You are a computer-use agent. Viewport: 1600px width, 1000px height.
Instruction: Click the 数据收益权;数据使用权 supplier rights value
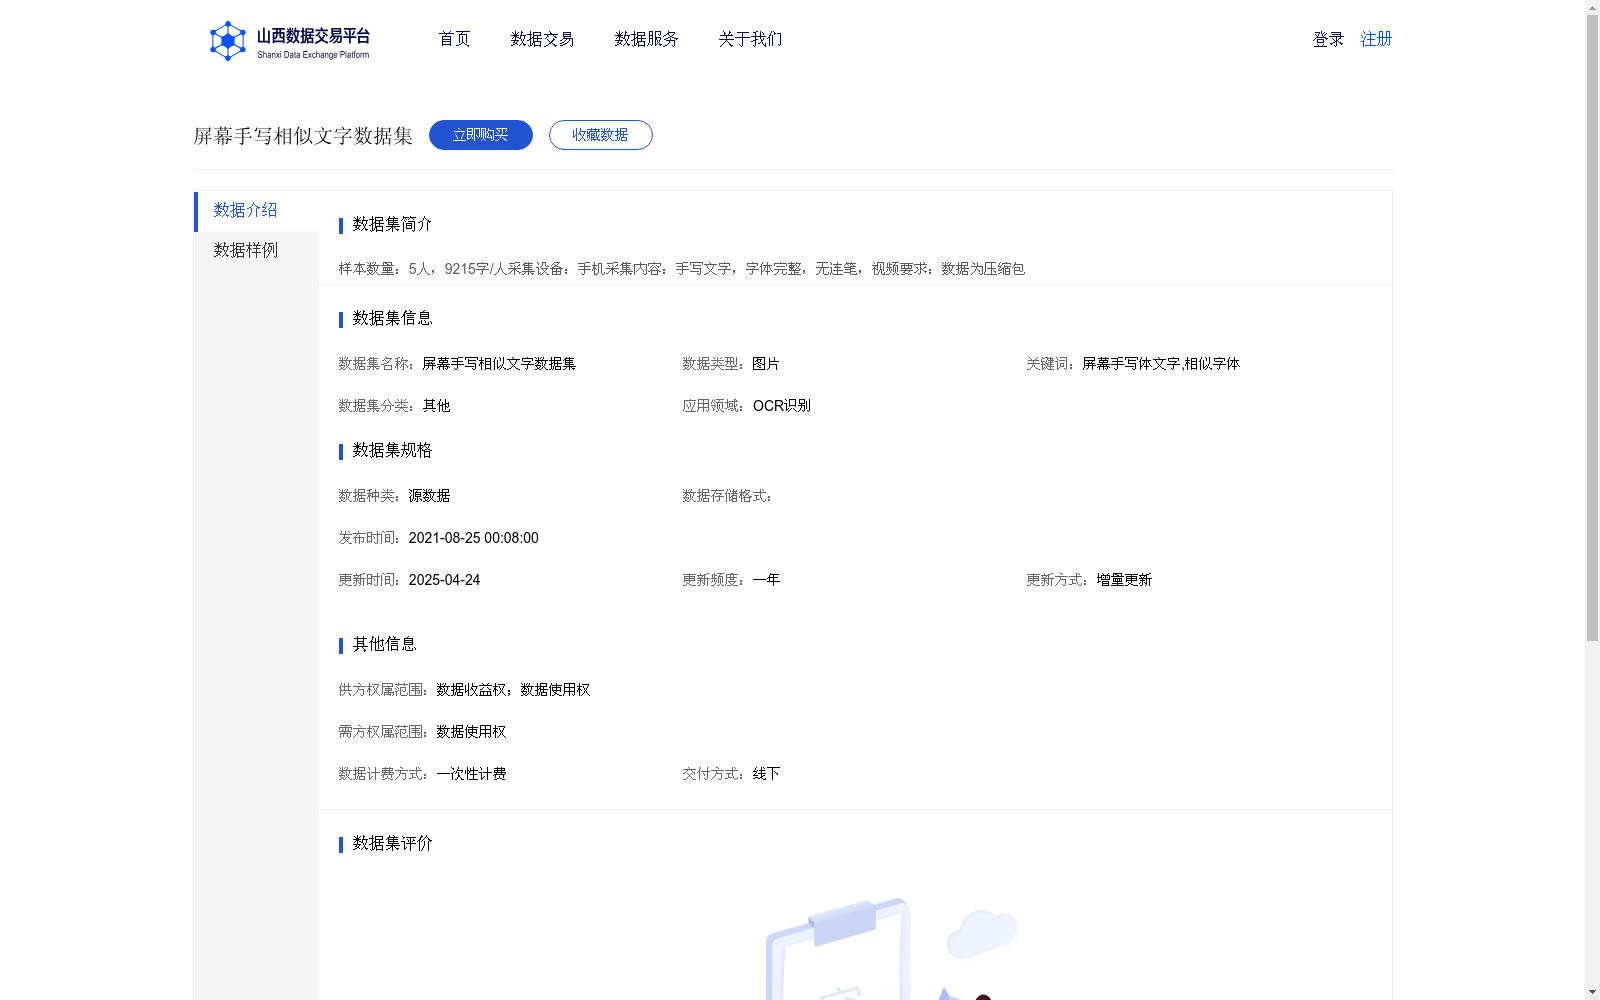point(513,690)
